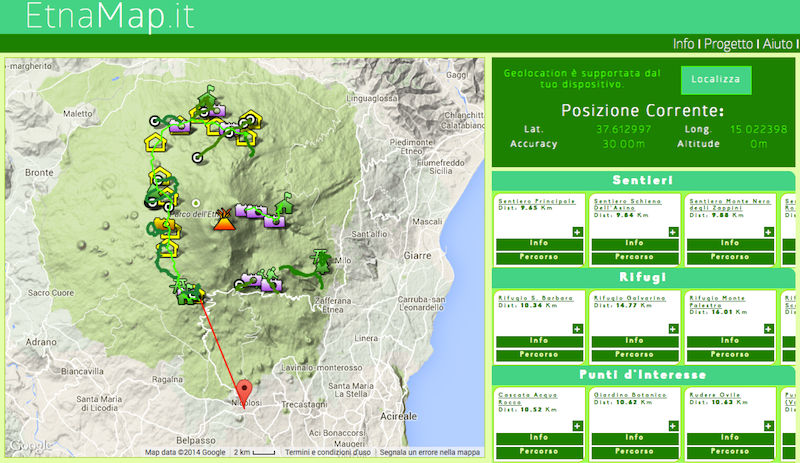
Task: Click the Rifugi section header
Action: click(x=642, y=277)
